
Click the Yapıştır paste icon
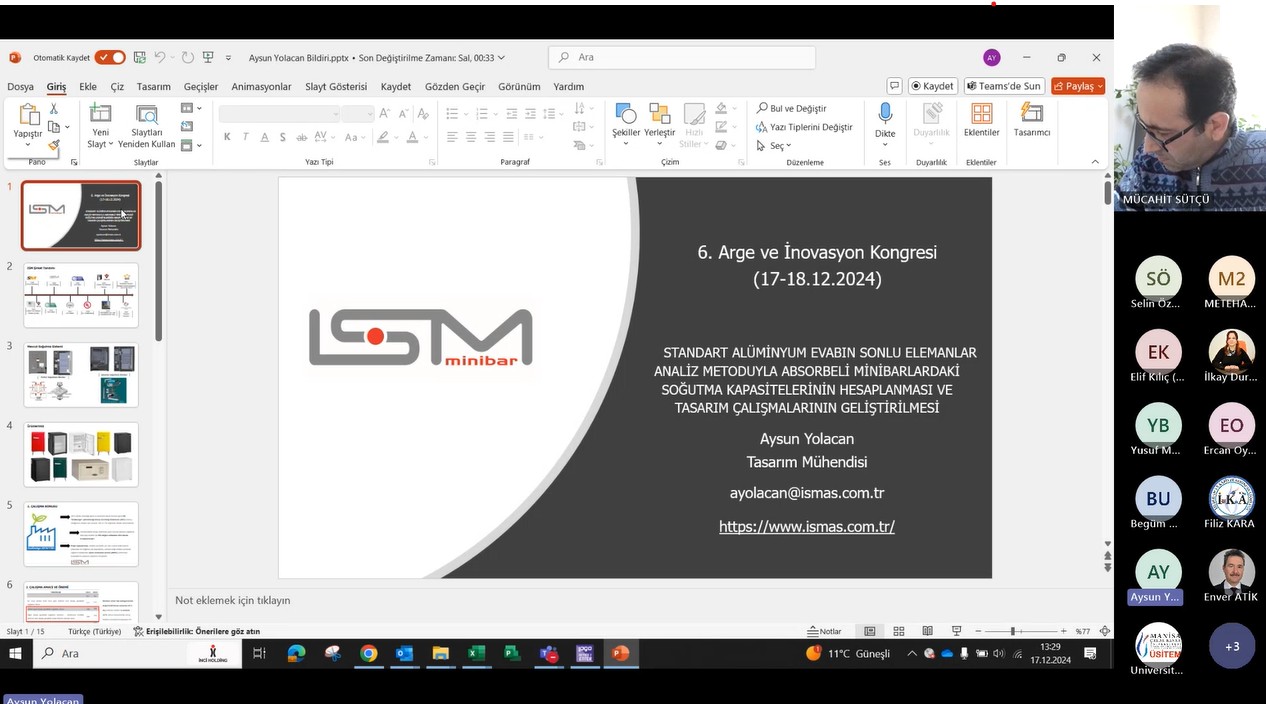coord(28,116)
